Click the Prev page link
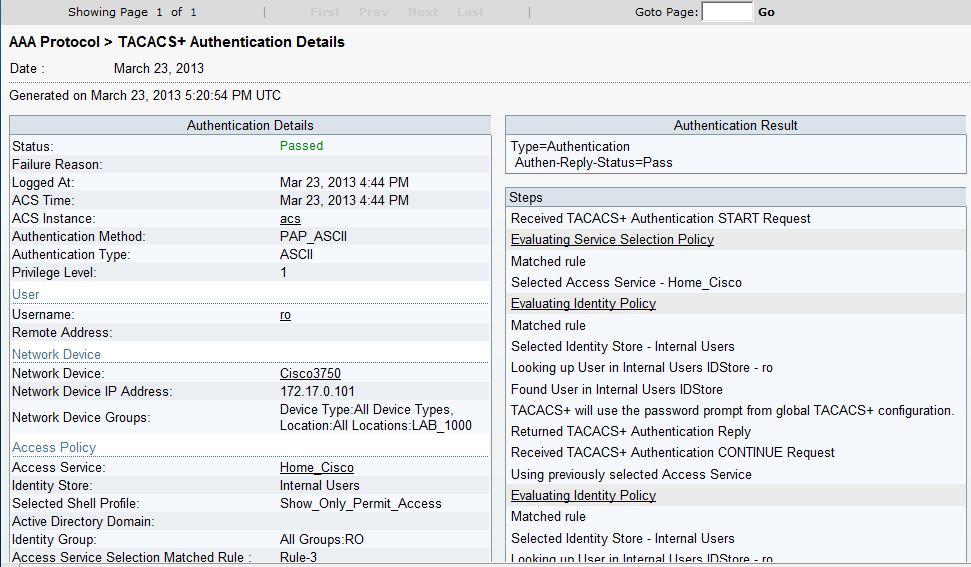Viewport: 971px width, 567px height. 373,12
